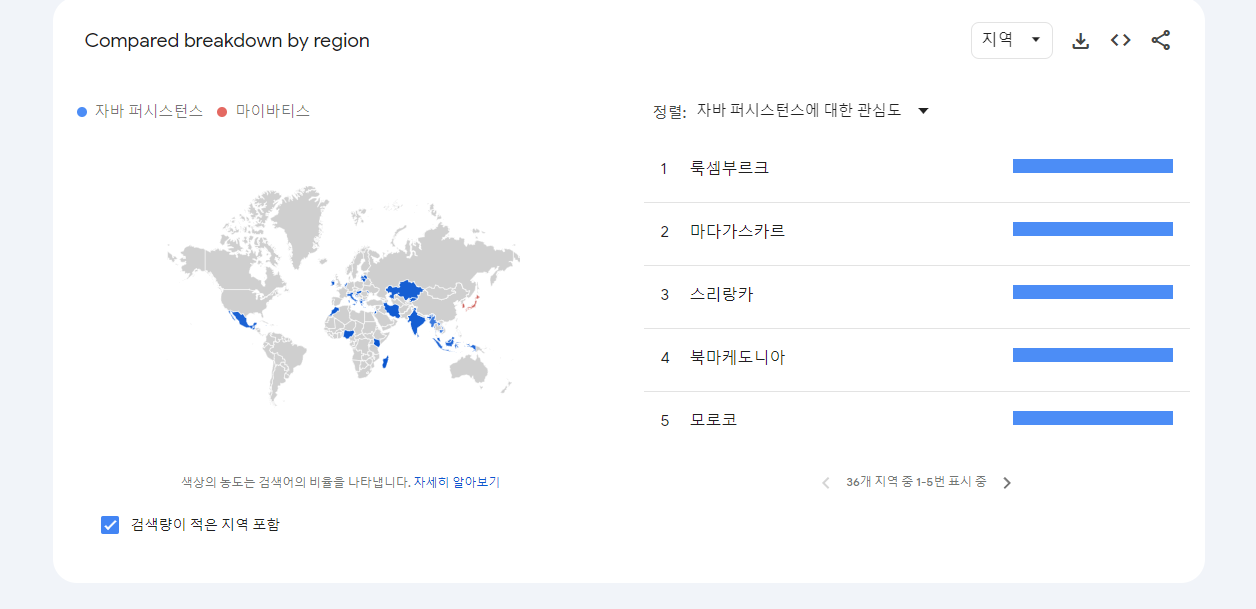Click the share icon
1256x609 pixels.
1160,41
